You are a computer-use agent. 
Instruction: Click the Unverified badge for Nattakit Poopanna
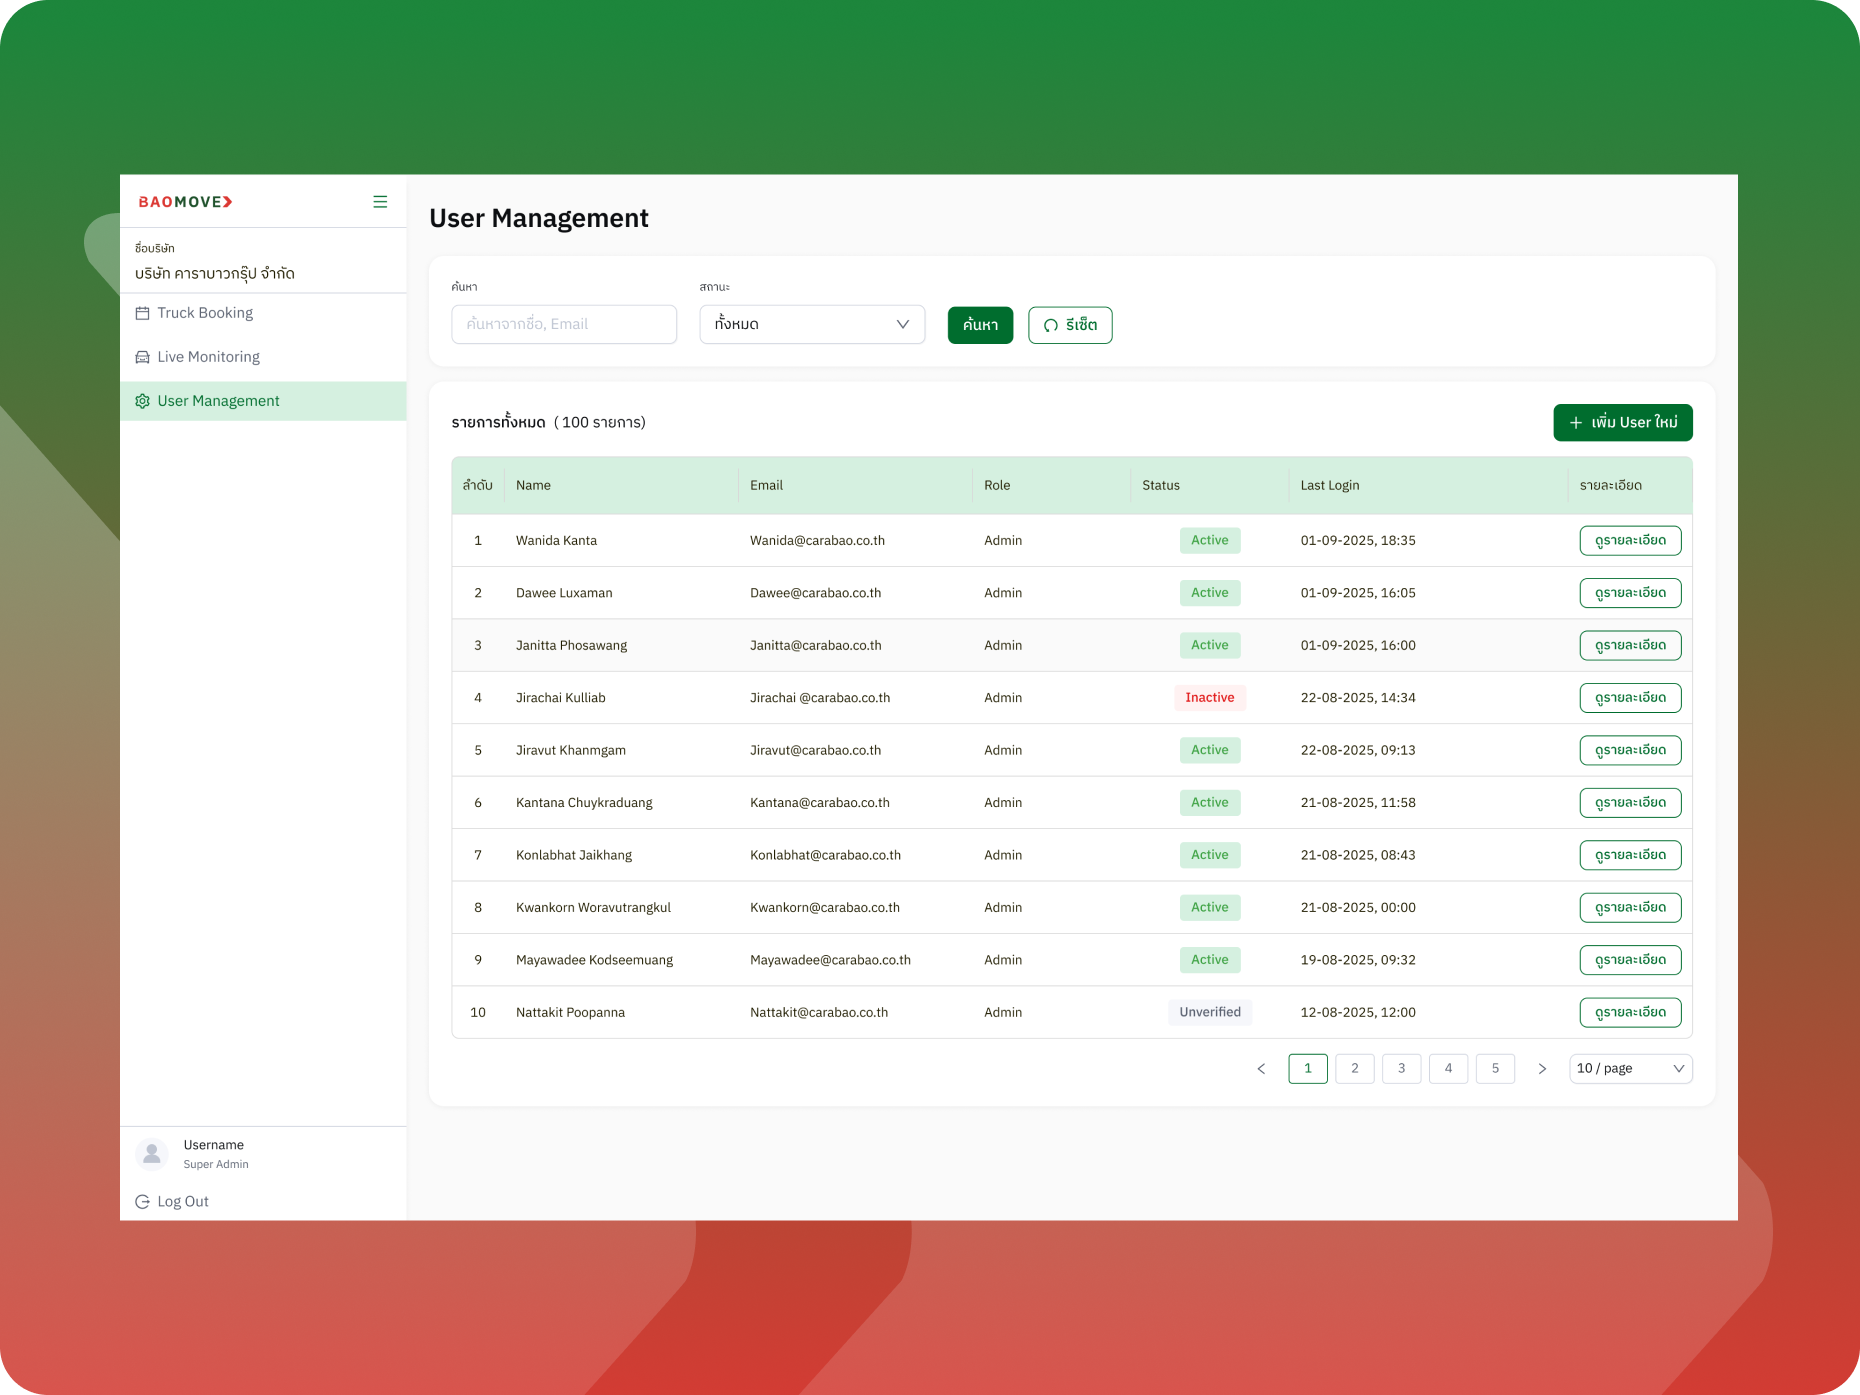1210,1012
